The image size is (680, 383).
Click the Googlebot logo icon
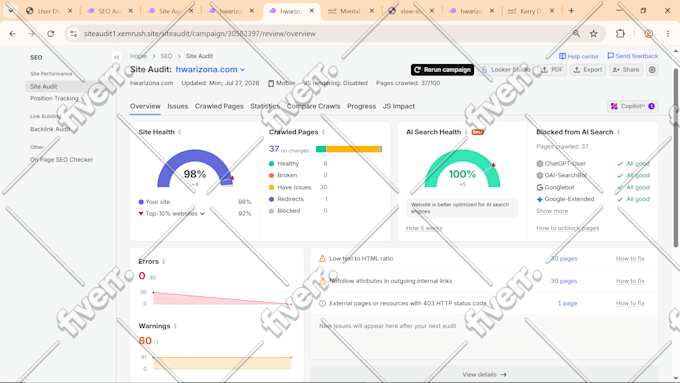pos(539,187)
